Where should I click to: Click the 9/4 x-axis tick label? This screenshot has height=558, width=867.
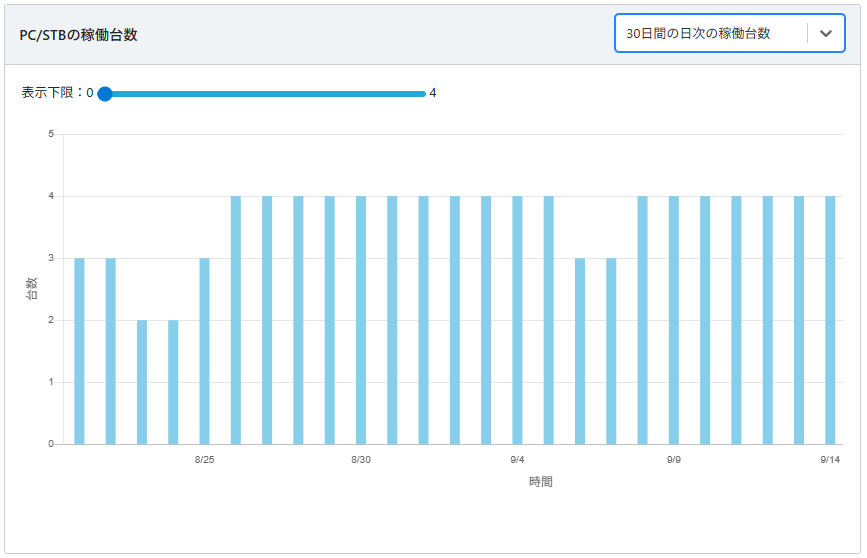pos(517,460)
